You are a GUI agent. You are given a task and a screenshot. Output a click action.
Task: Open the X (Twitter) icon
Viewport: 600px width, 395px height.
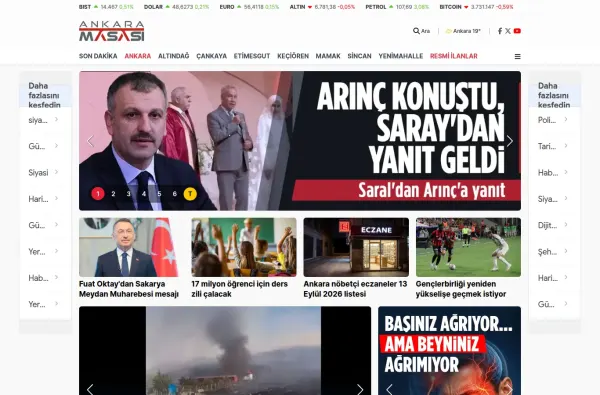(x=508, y=31)
